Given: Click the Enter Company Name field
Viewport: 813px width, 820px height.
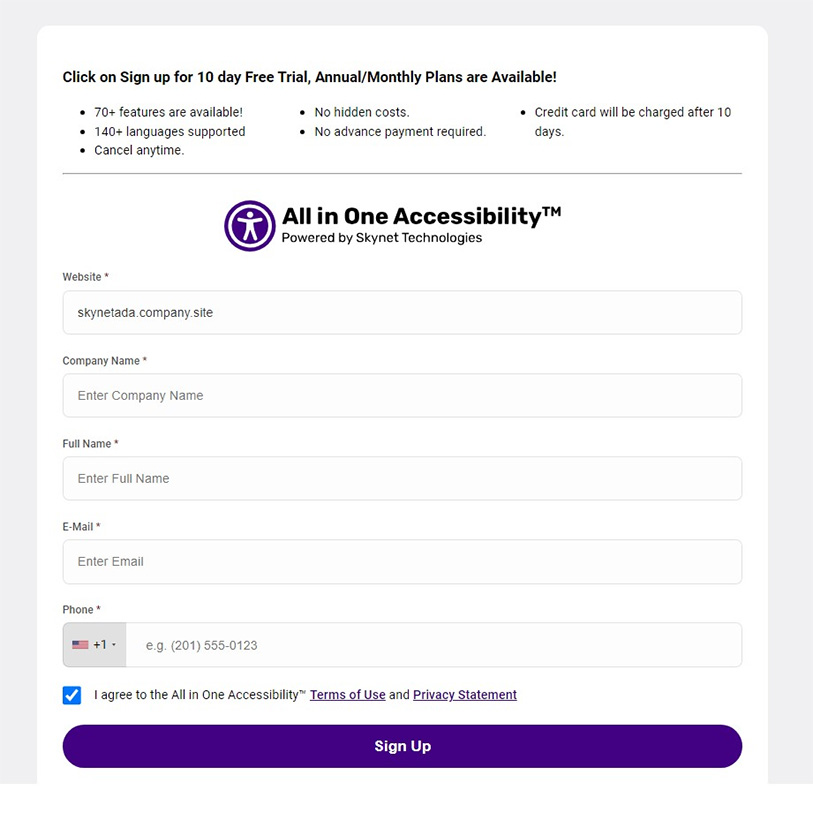Looking at the screenshot, I should 400,395.
